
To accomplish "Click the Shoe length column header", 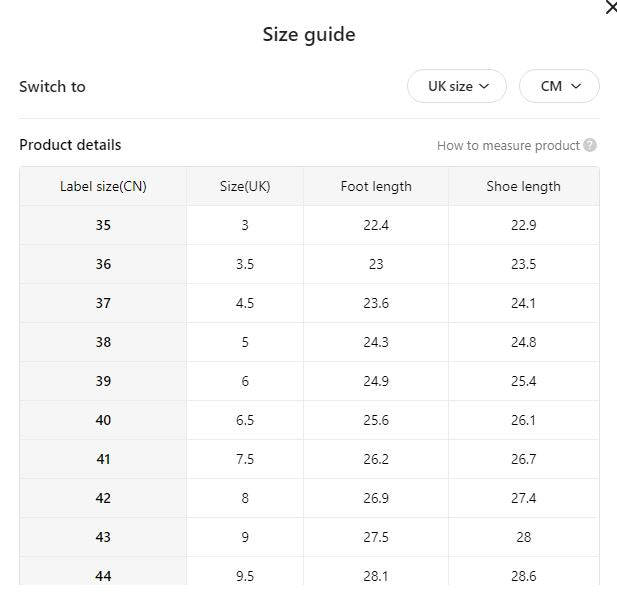I will coord(523,186).
